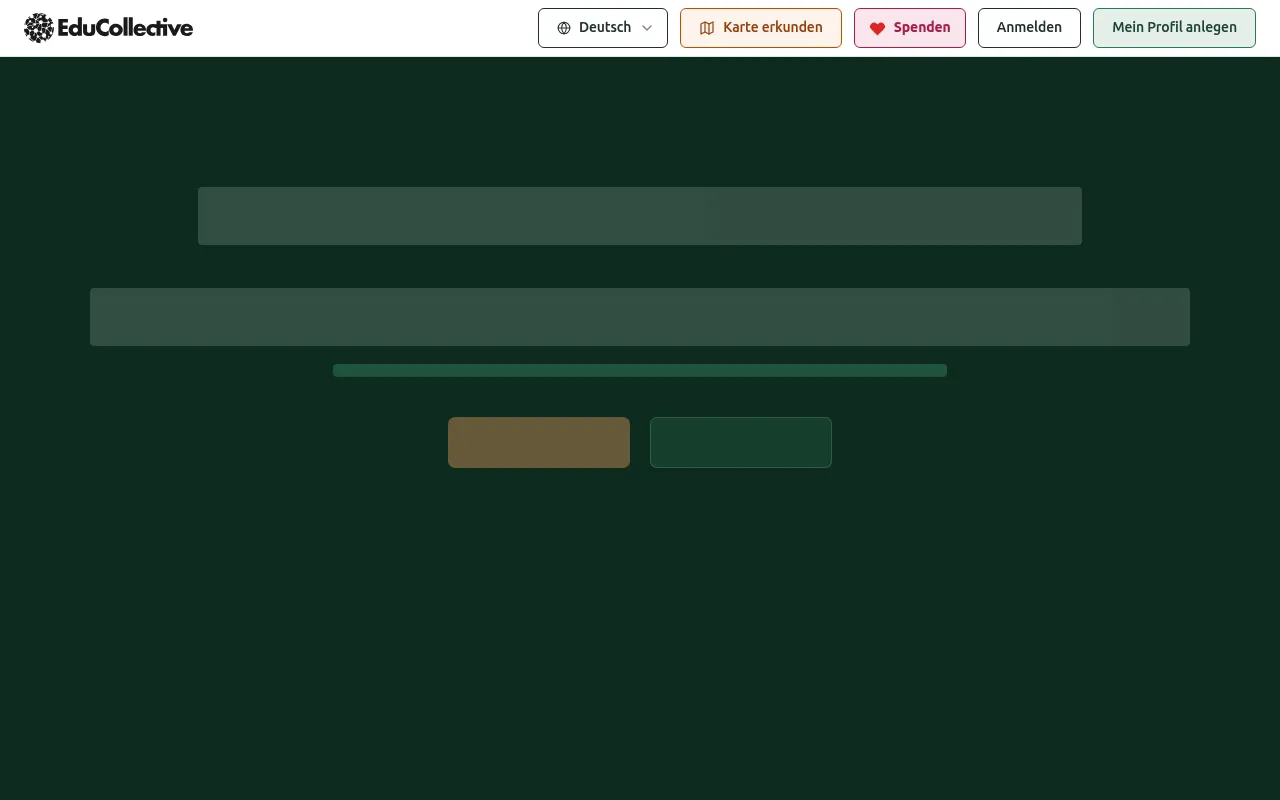Click the globe icon beside Deutsch

click(x=564, y=28)
